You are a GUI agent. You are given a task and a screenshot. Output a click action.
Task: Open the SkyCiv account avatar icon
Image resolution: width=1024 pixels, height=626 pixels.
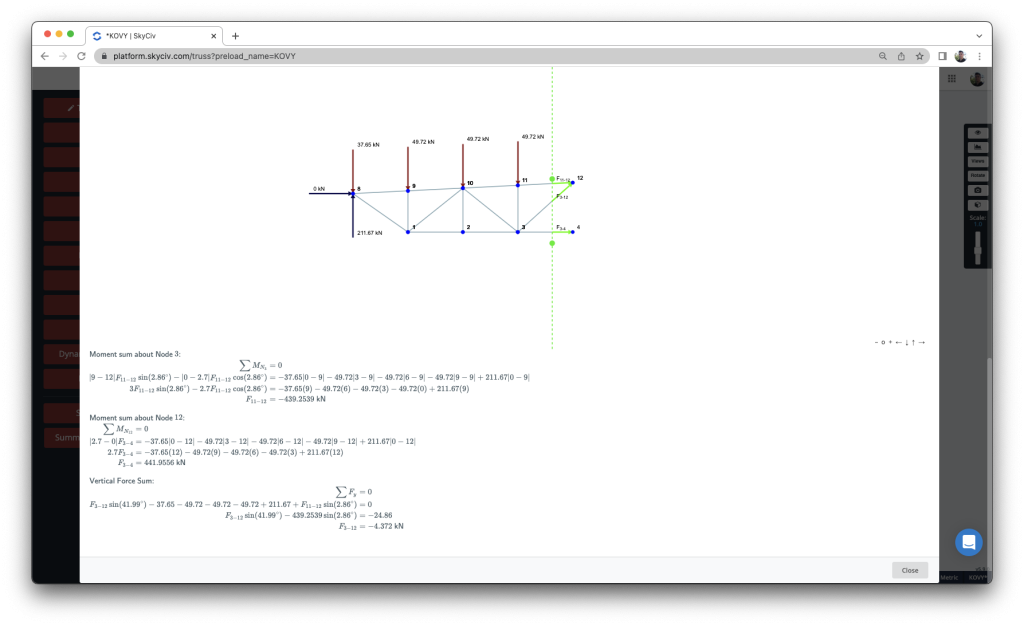(976, 78)
